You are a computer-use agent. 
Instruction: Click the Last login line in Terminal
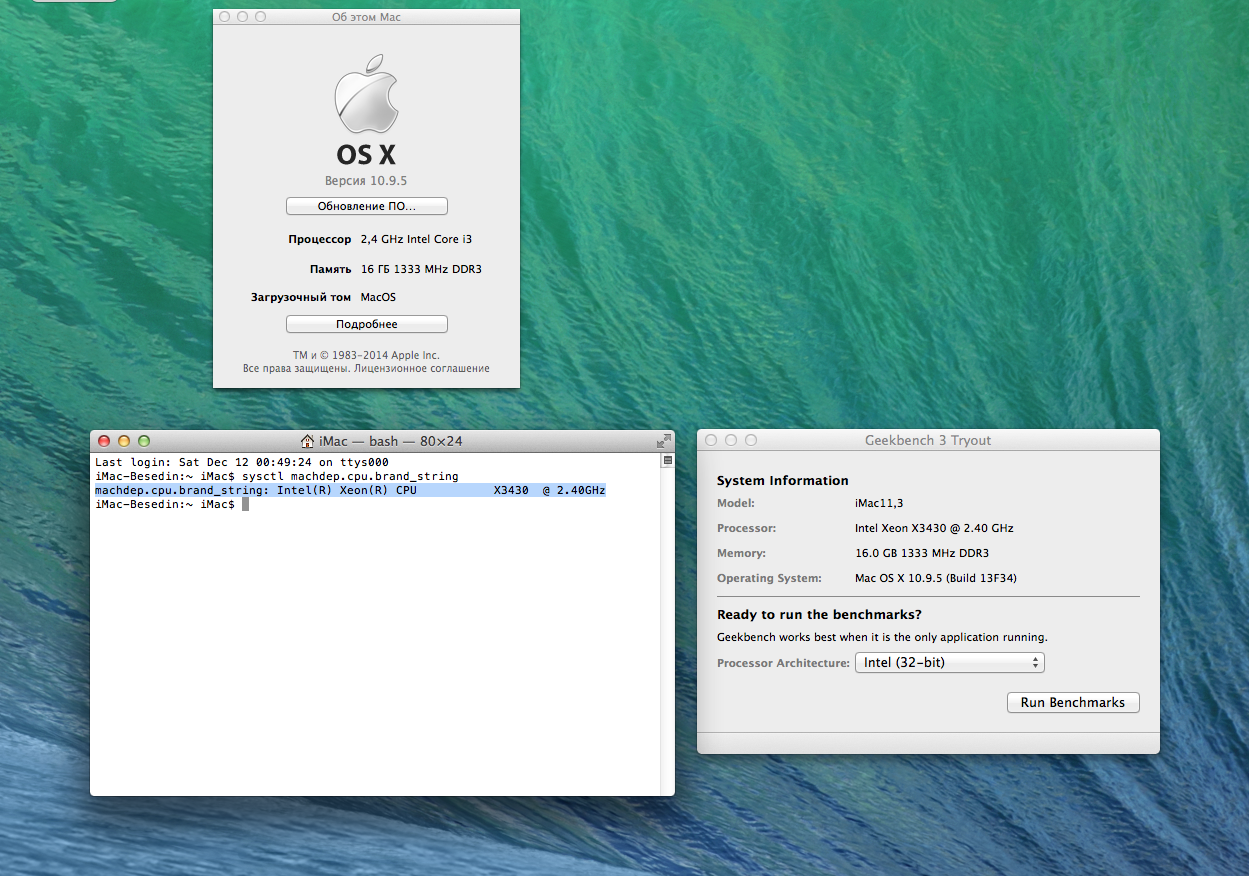point(241,462)
